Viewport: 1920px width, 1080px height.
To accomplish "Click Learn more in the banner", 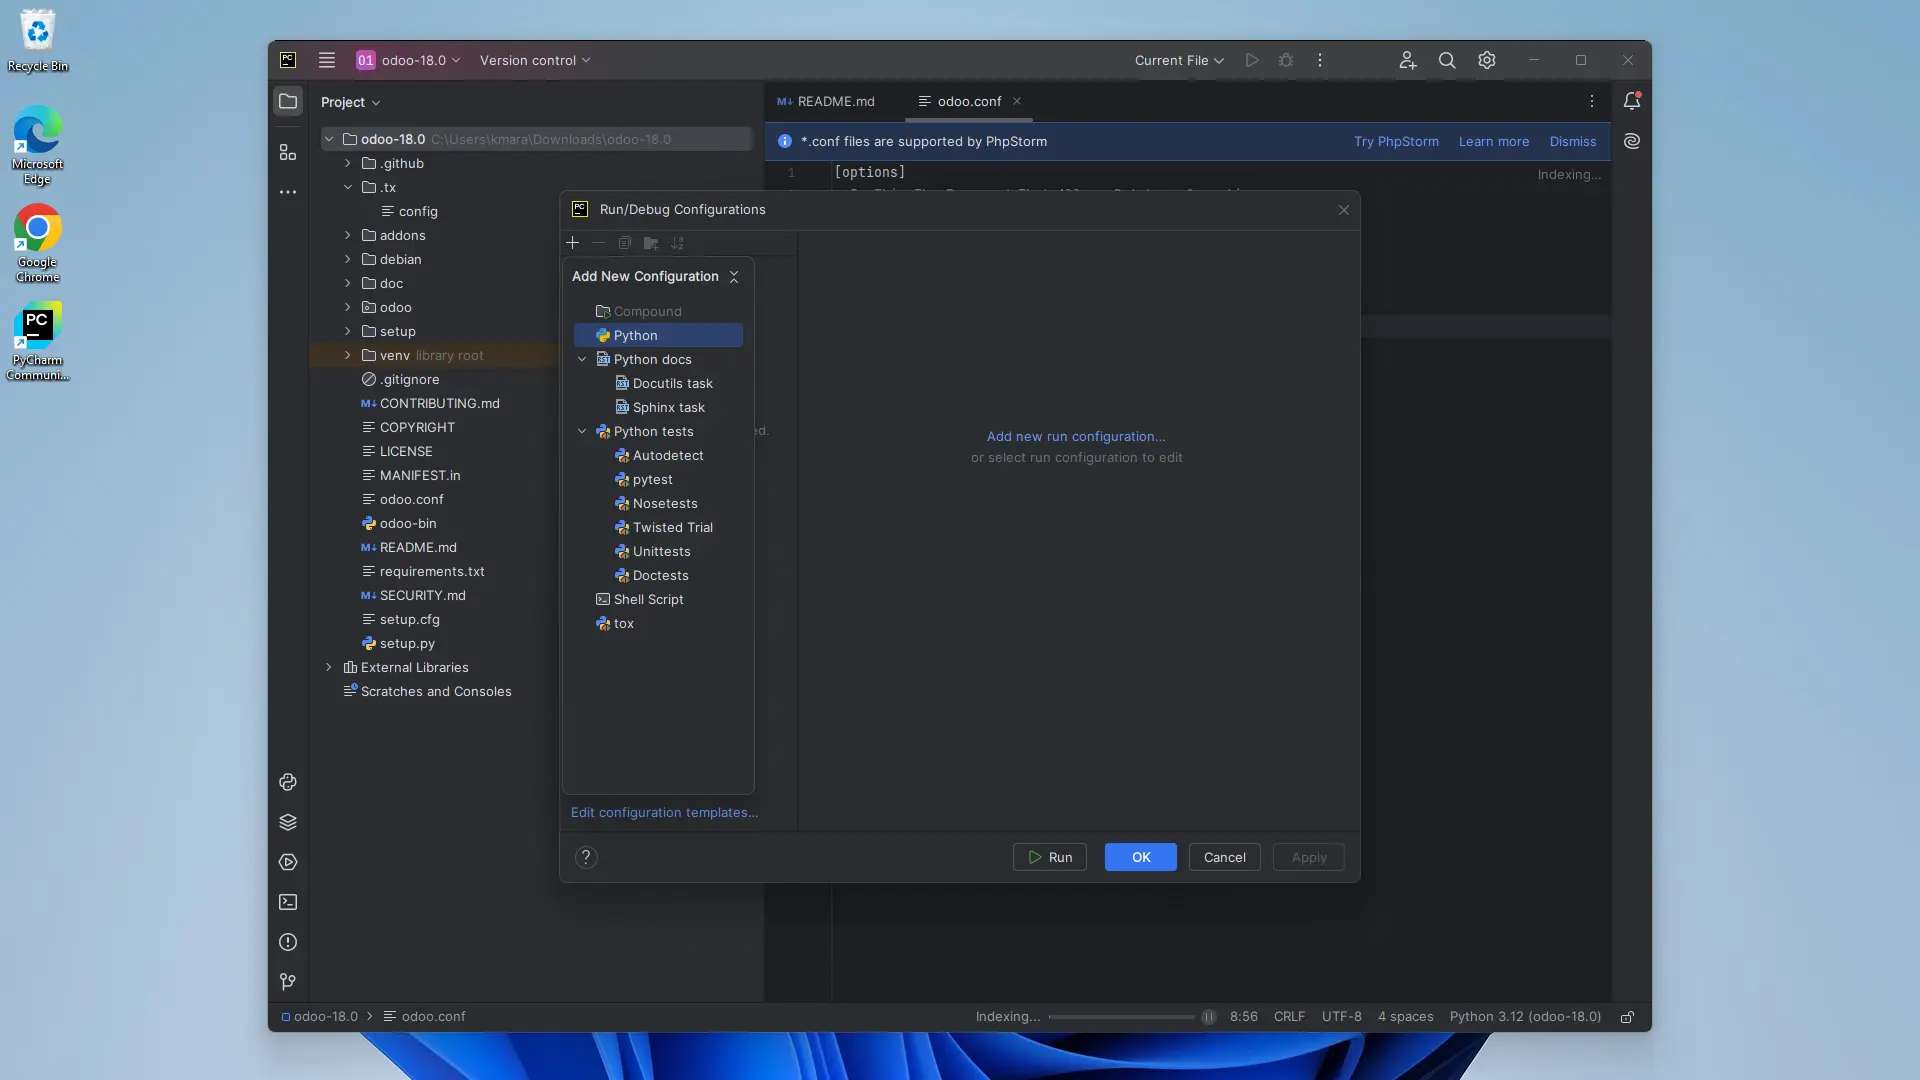I will (x=1494, y=141).
